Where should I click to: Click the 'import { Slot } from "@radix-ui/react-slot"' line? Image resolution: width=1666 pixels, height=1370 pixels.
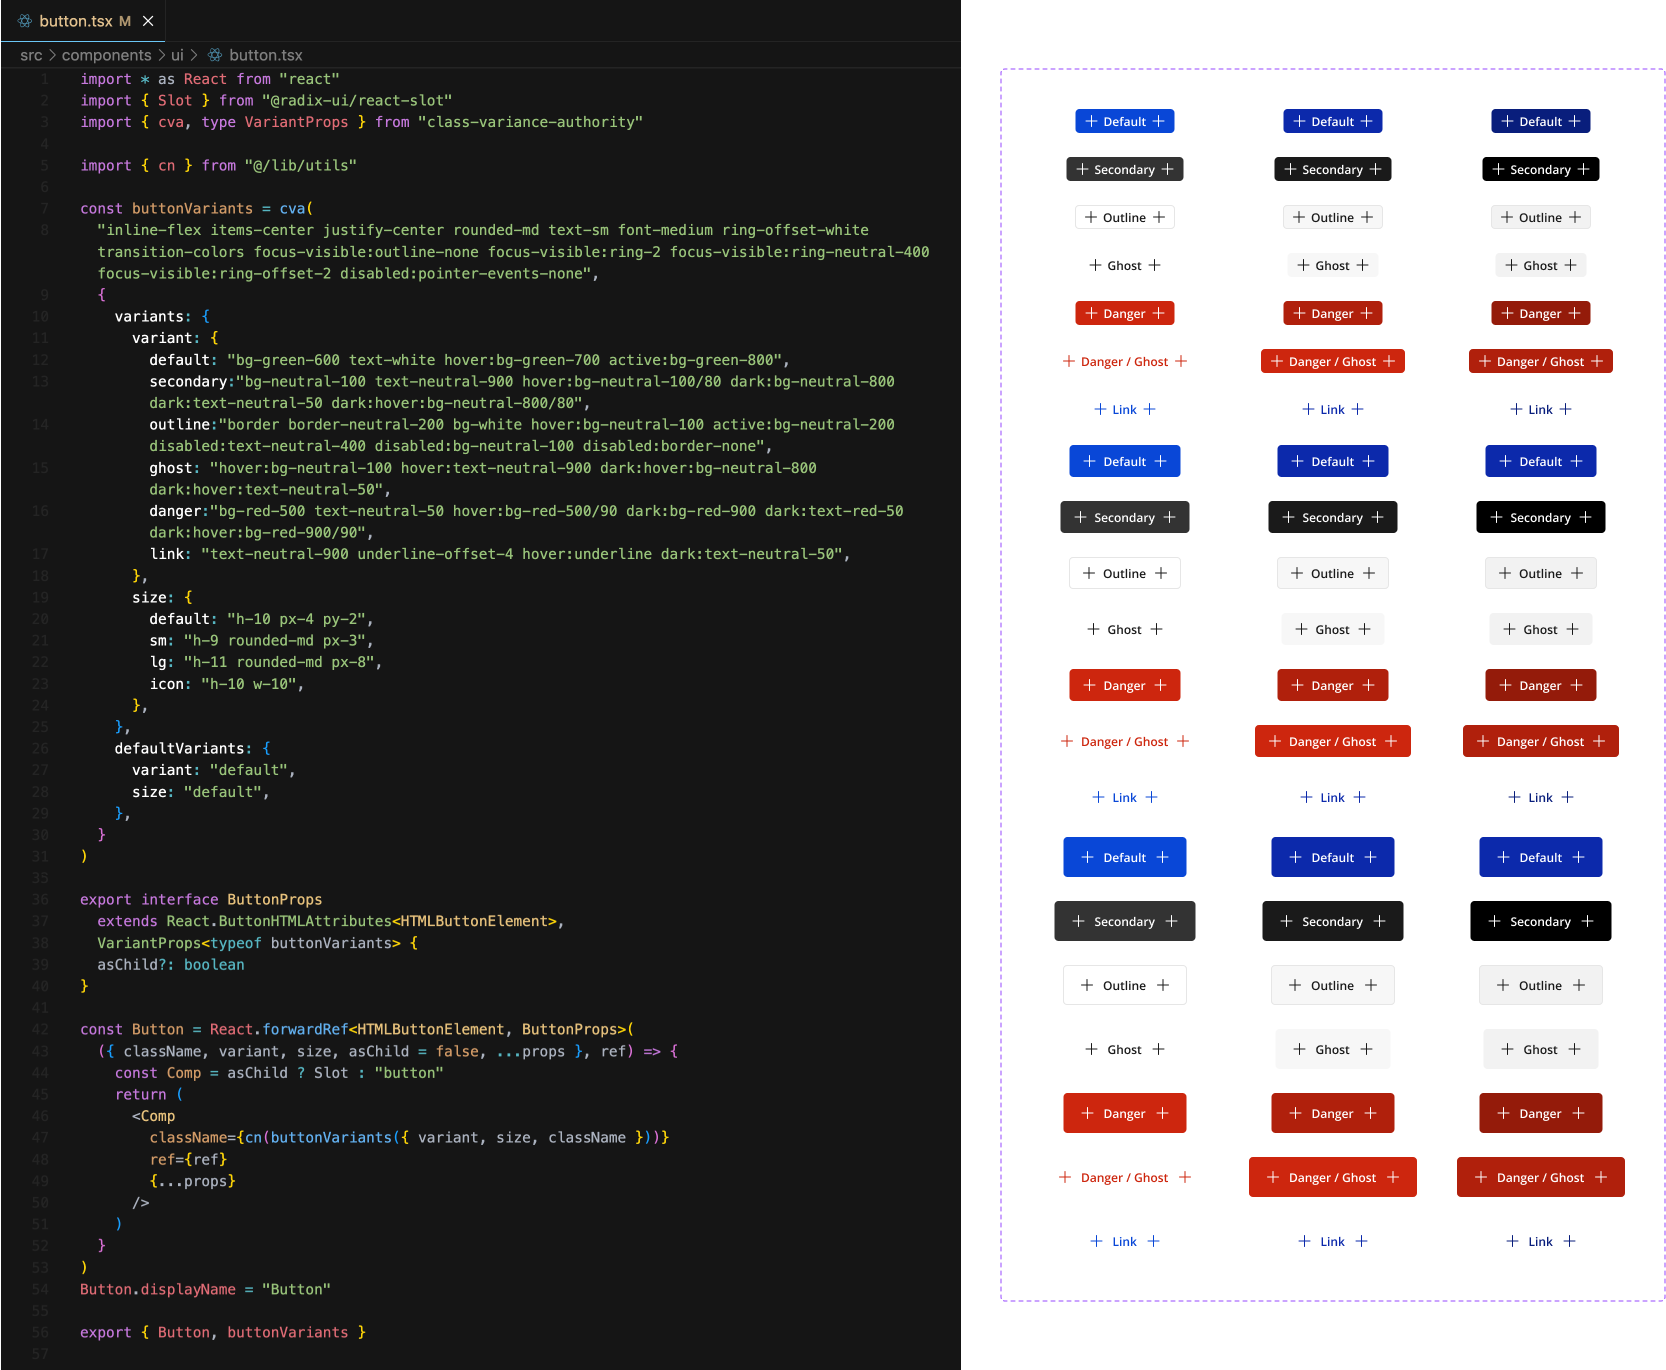(x=266, y=100)
